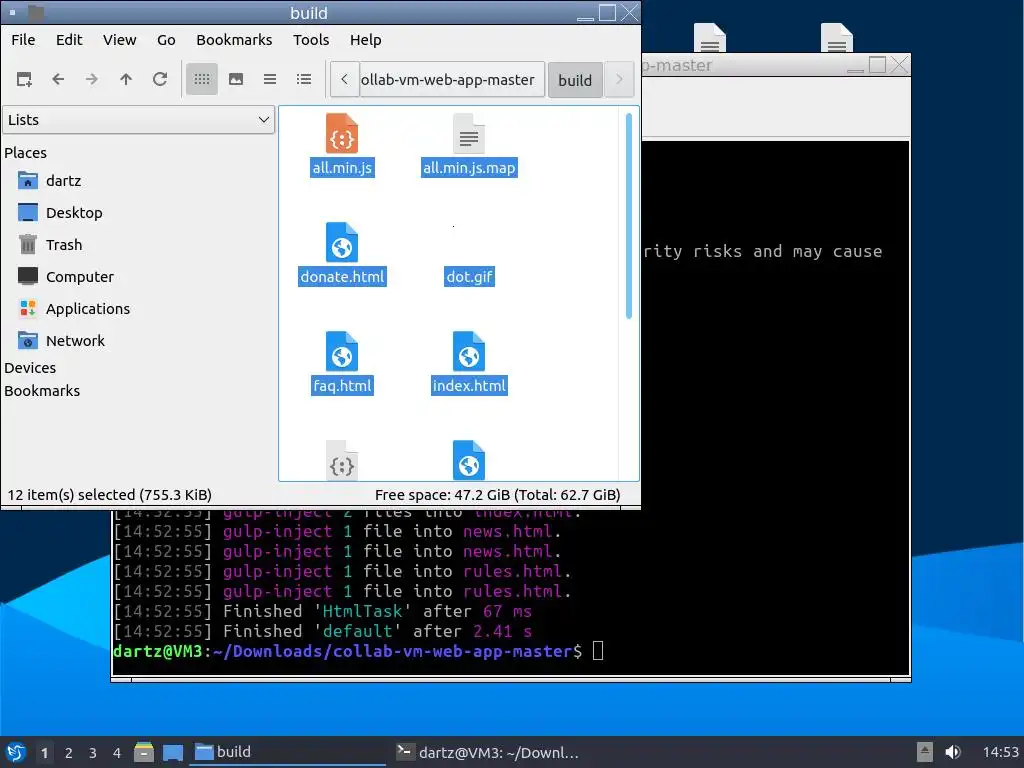Select the faq.html file icon
The image size is (1024, 768).
pos(342,351)
